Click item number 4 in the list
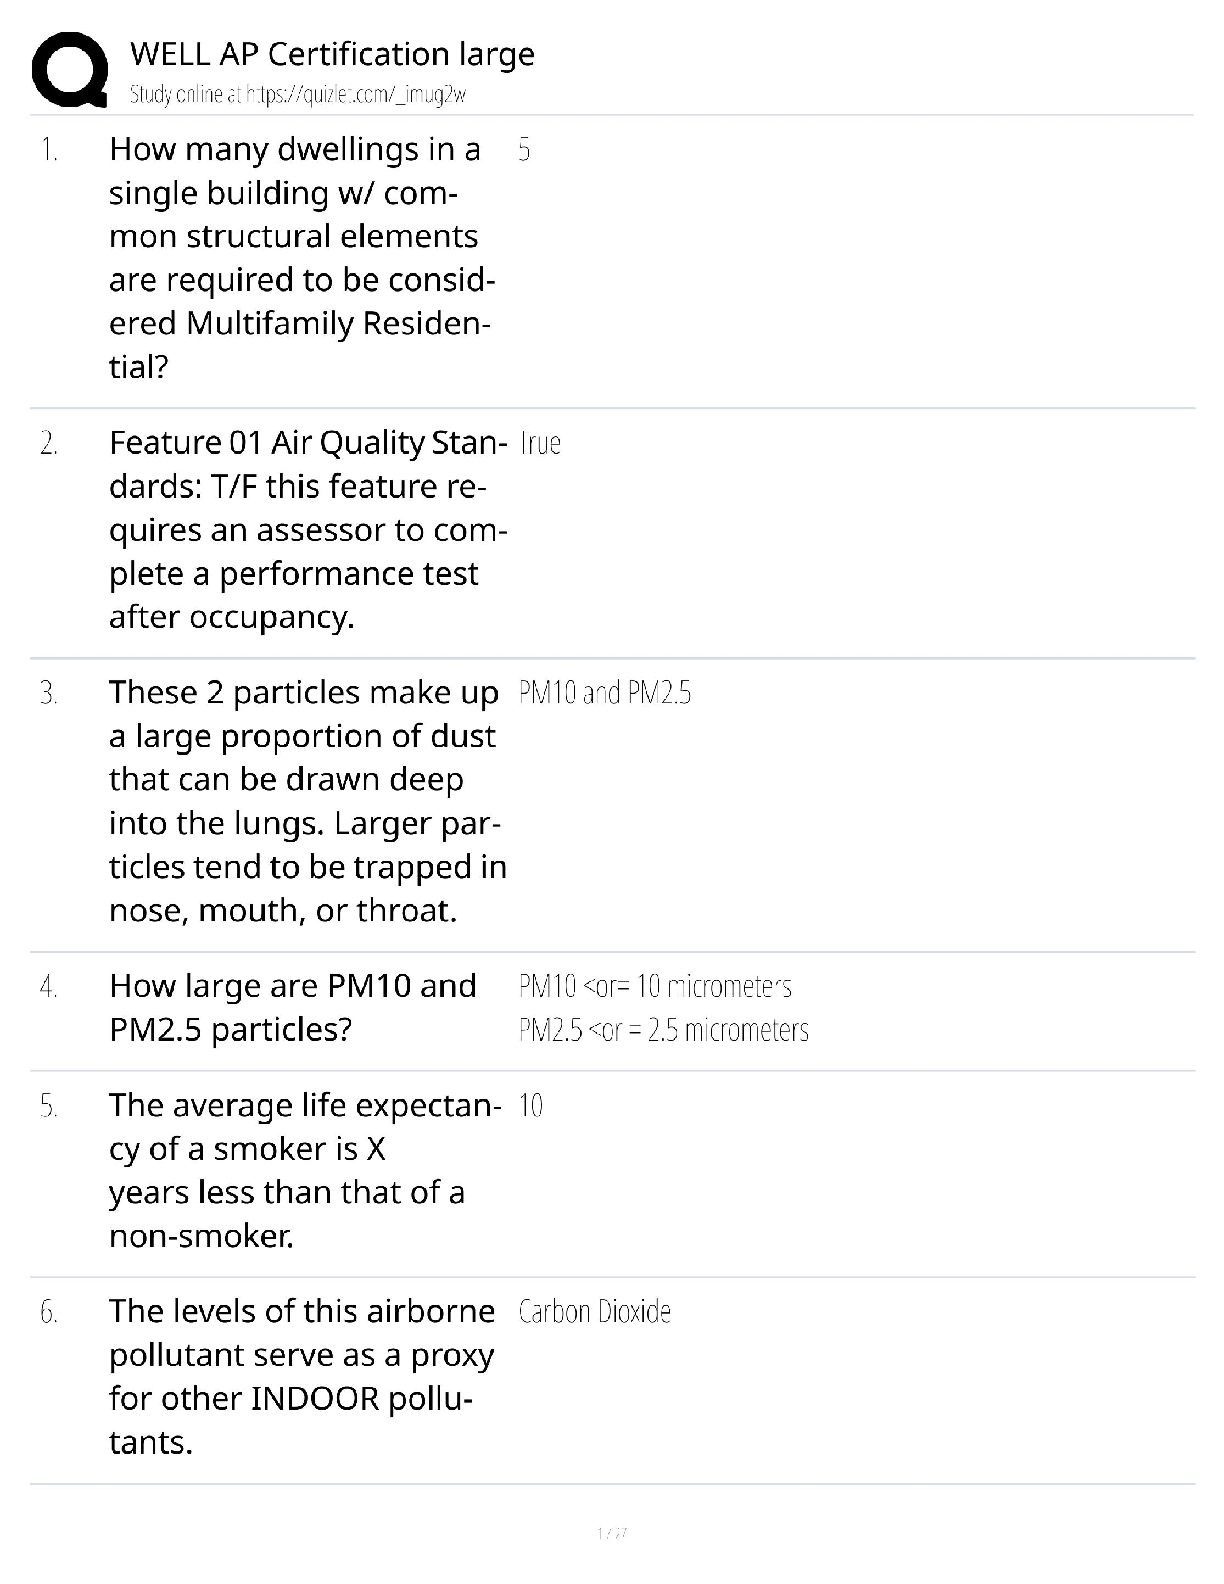Screen dimensions: 1224x1584 49,987
